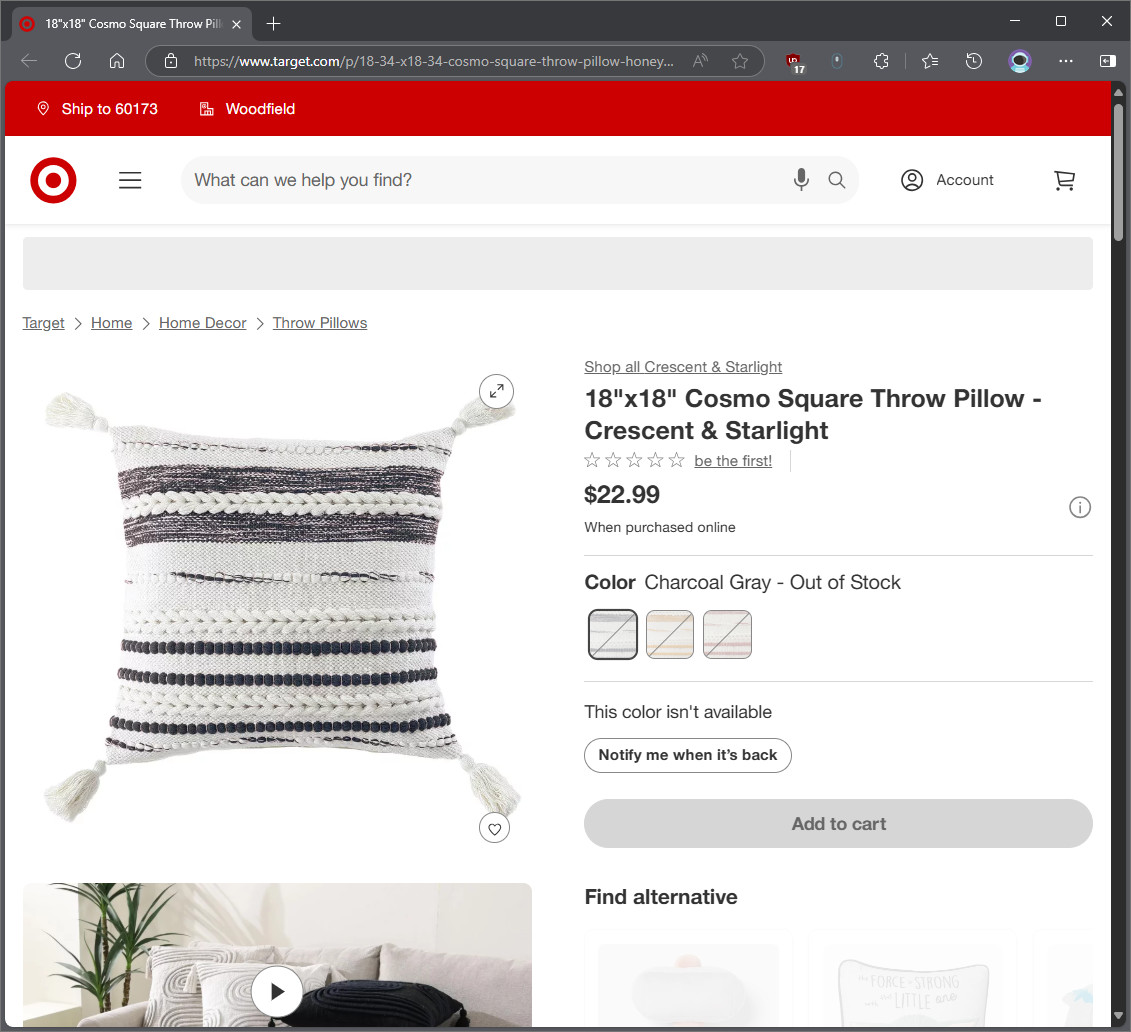Open a new browser tab
1131x1032 pixels.
[273, 24]
